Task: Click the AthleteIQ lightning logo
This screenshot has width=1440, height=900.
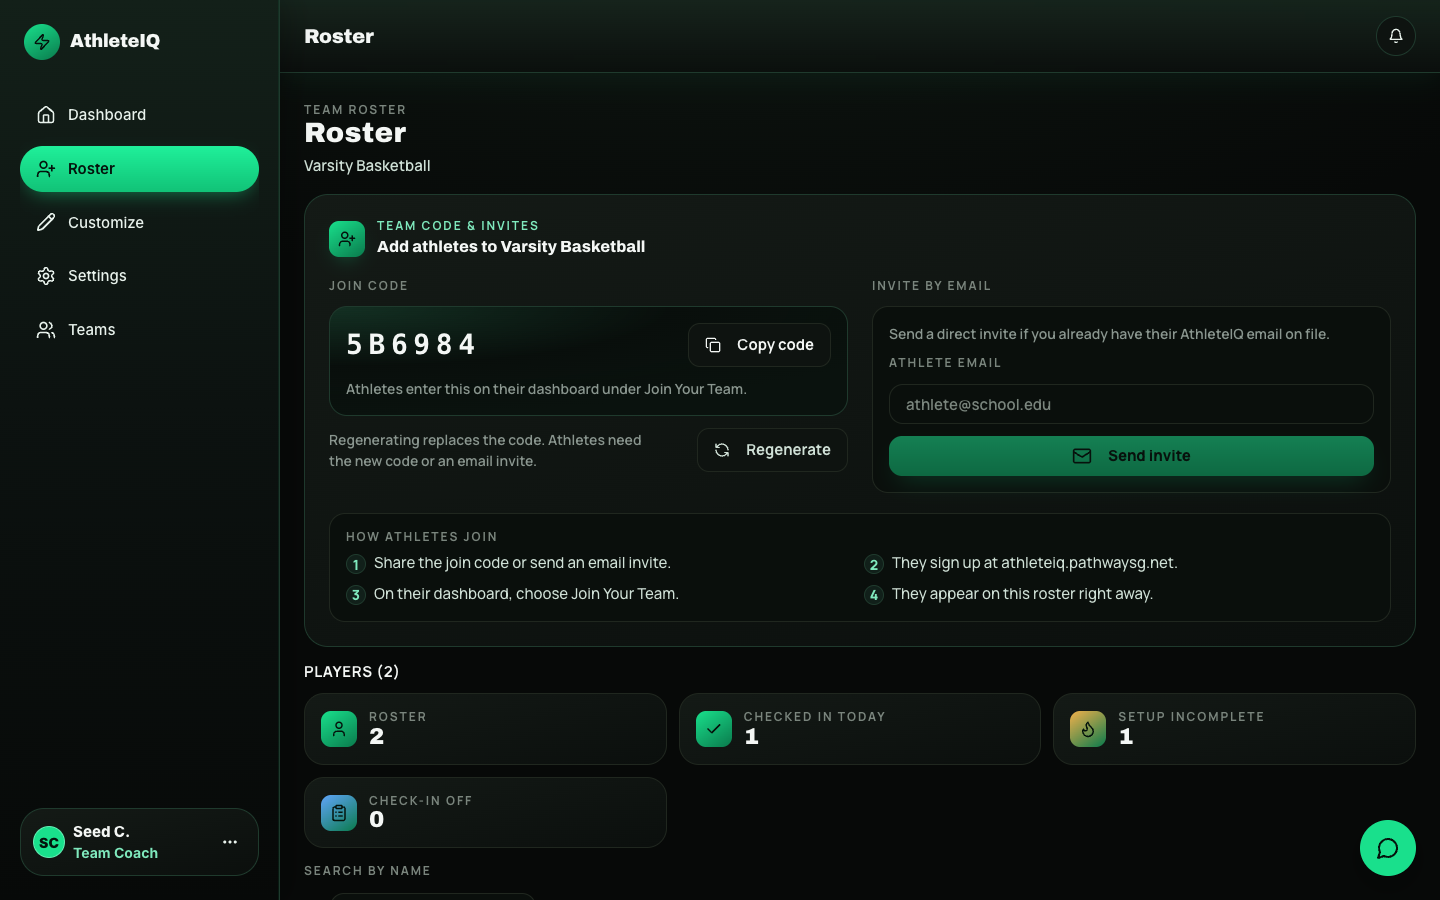Action: [42, 41]
